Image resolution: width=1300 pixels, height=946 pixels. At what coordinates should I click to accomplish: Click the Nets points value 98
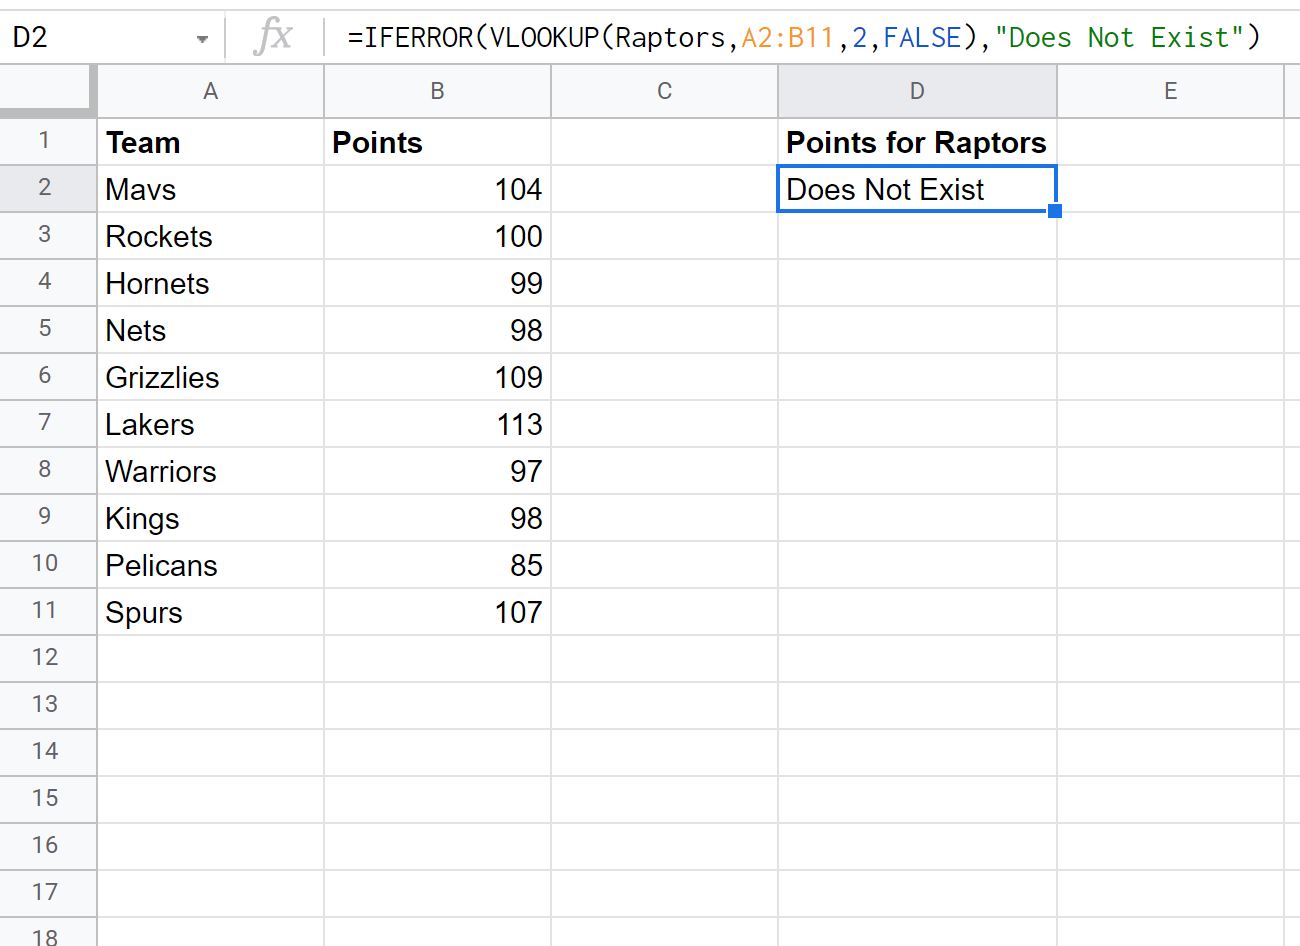coord(437,330)
